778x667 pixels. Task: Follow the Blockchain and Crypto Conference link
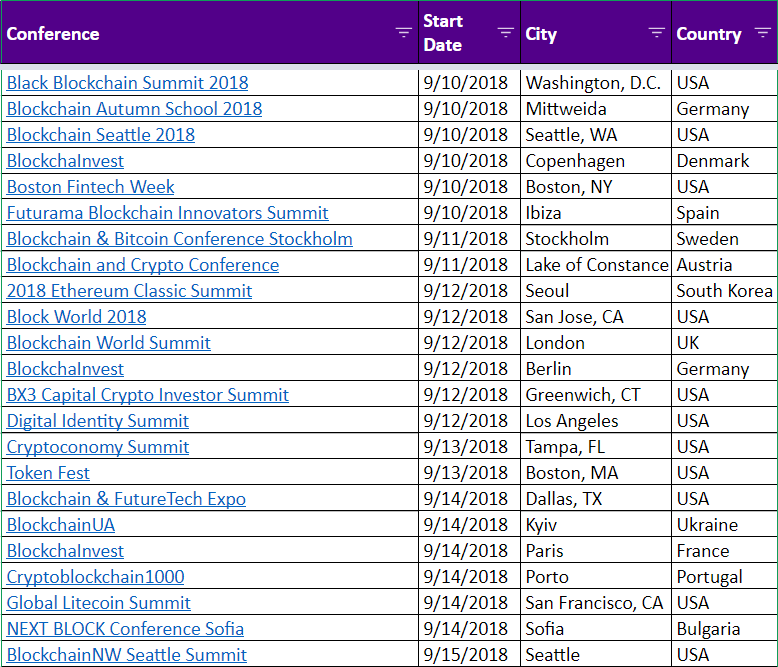(x=143, y=265)
